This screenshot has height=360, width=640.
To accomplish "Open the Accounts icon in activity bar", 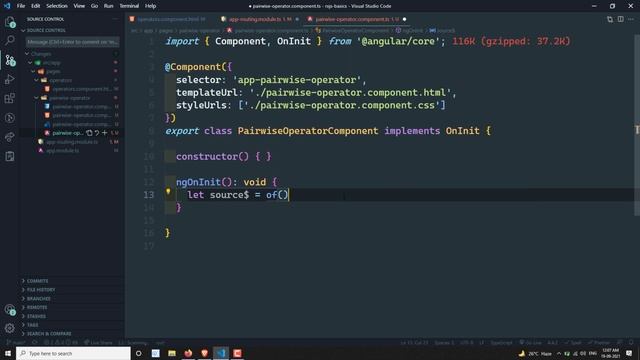I will (x=10, y=309).
